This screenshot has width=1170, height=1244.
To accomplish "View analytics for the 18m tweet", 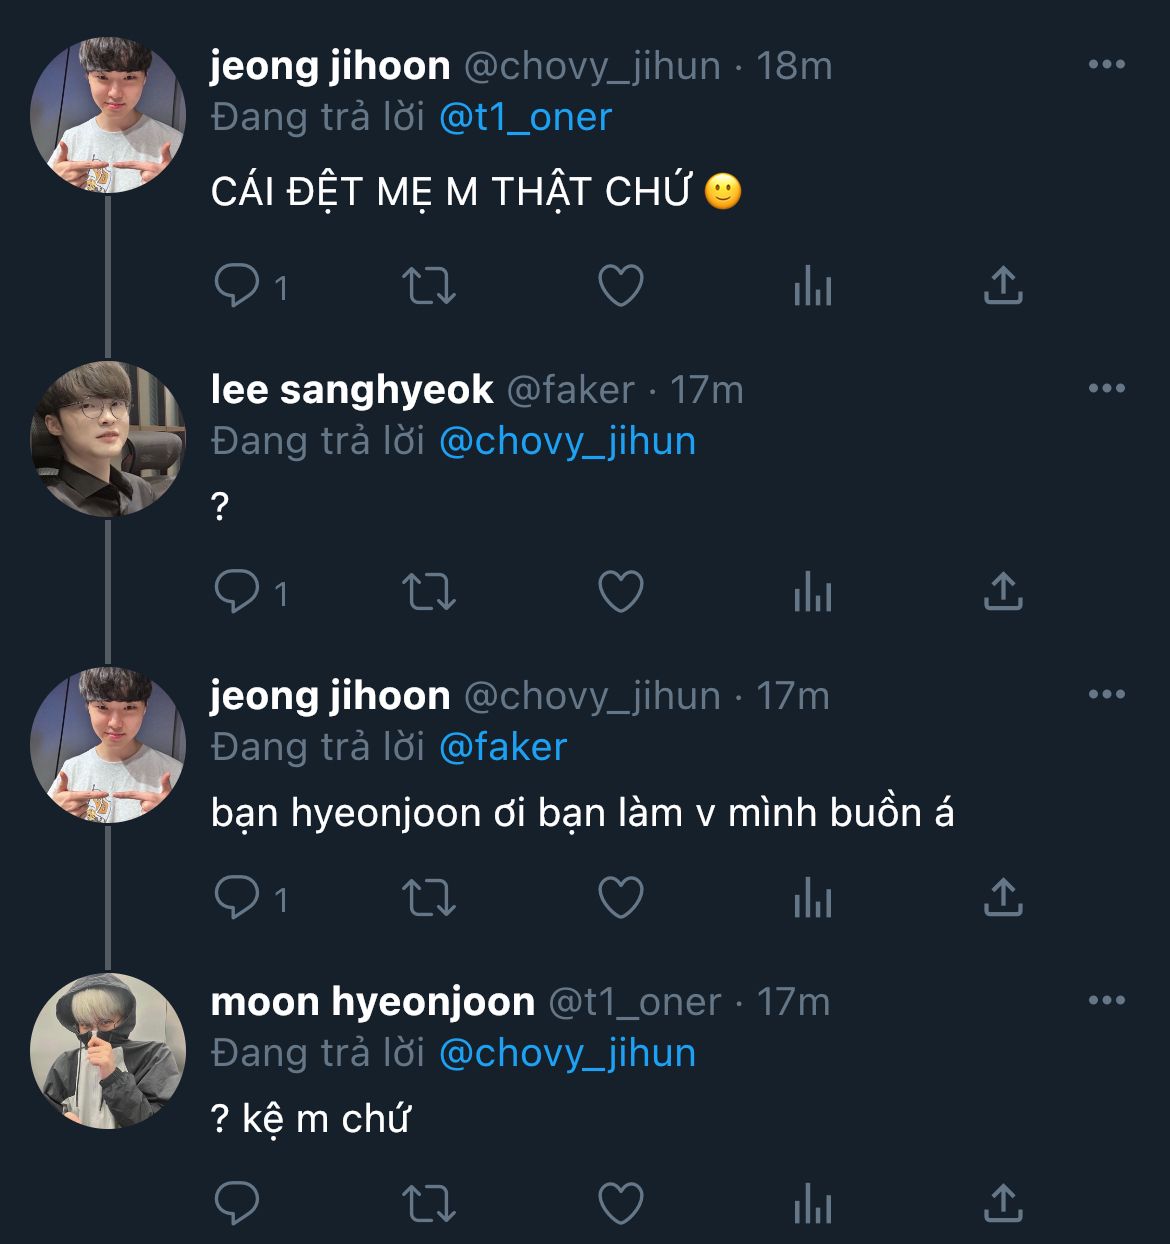I will (812, 288).
